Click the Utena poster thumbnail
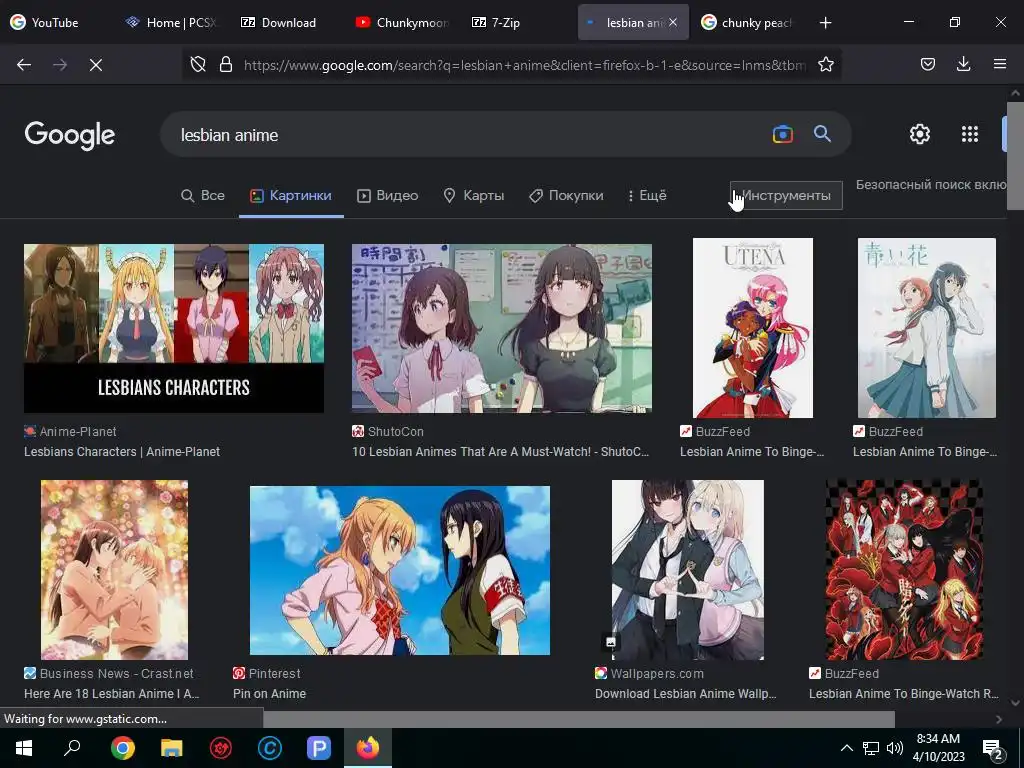The width and height of the screenshot is (1024, 768). tap(752, 328)
